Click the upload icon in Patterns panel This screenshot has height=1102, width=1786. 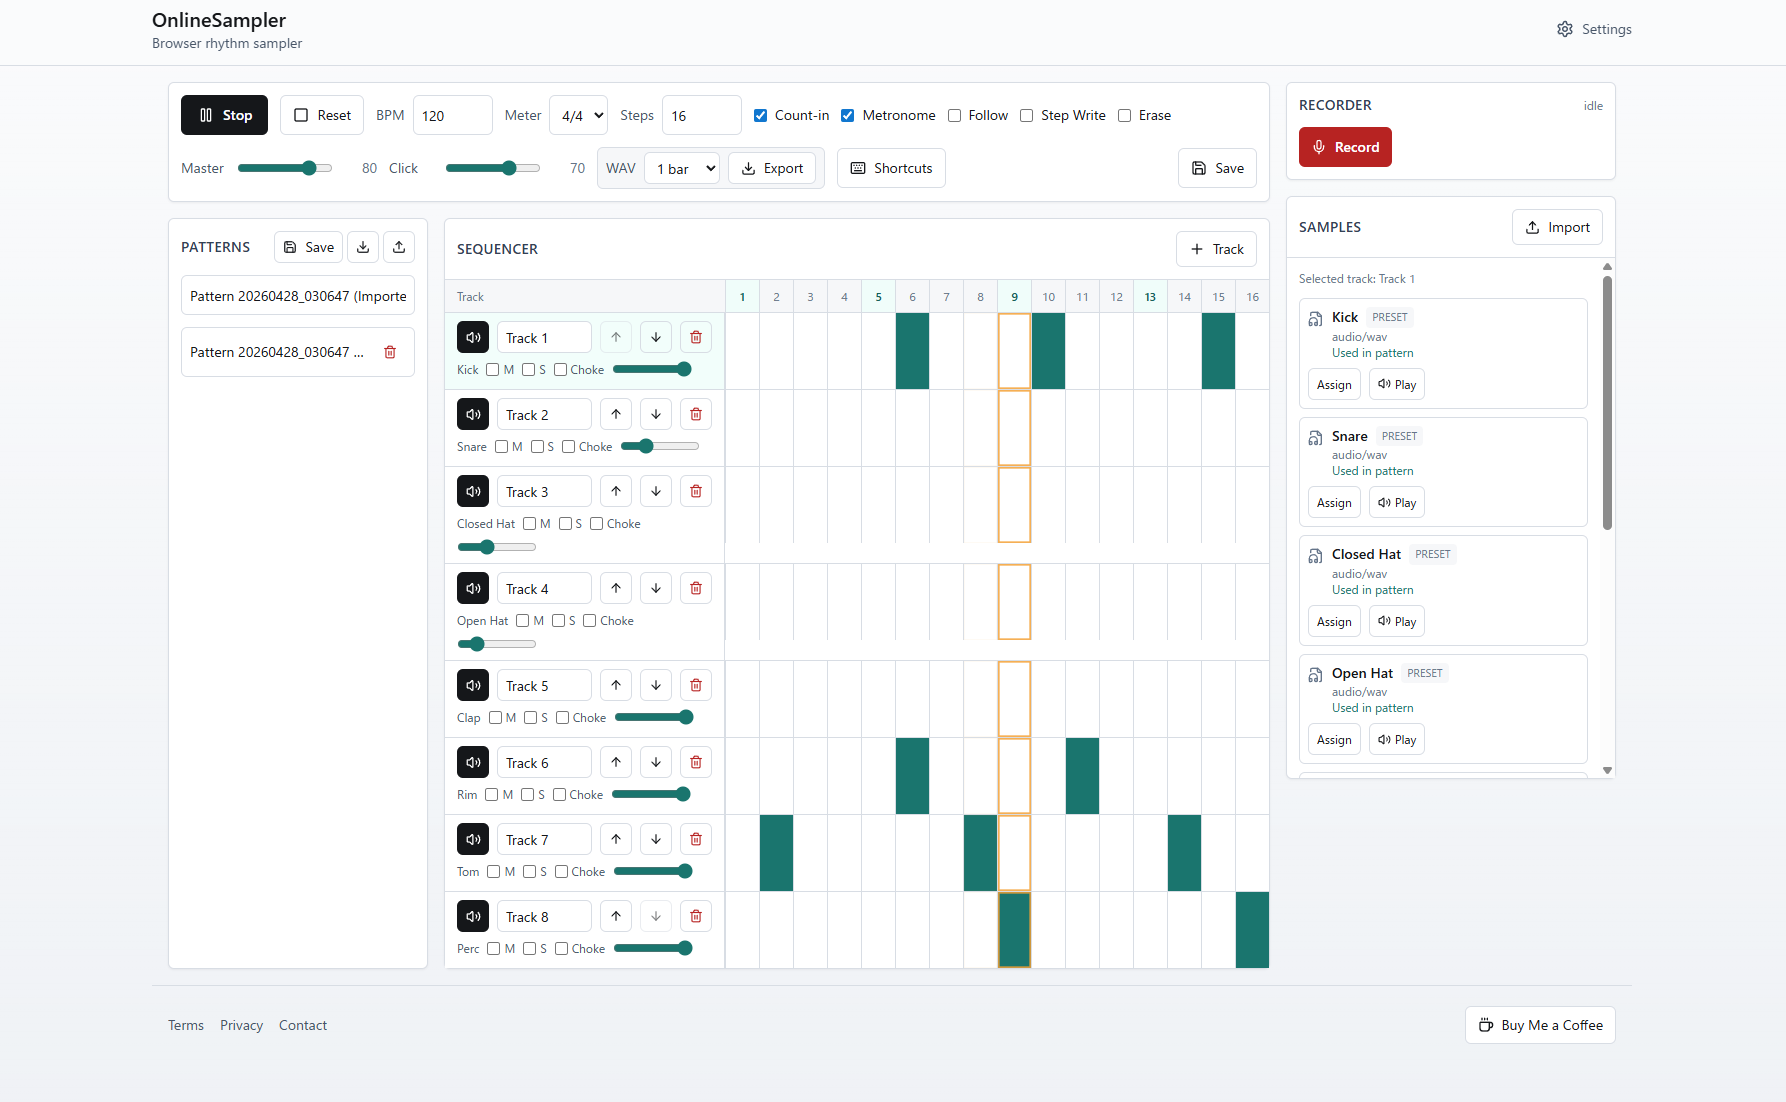399,247
